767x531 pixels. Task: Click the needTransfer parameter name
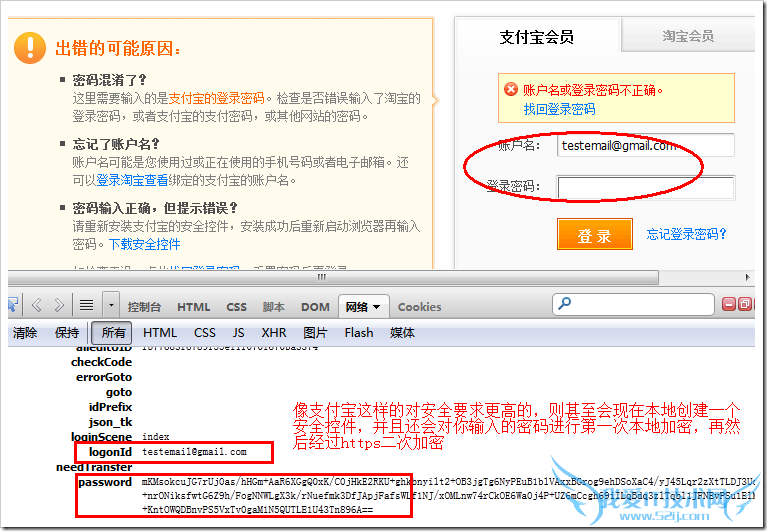94,467
